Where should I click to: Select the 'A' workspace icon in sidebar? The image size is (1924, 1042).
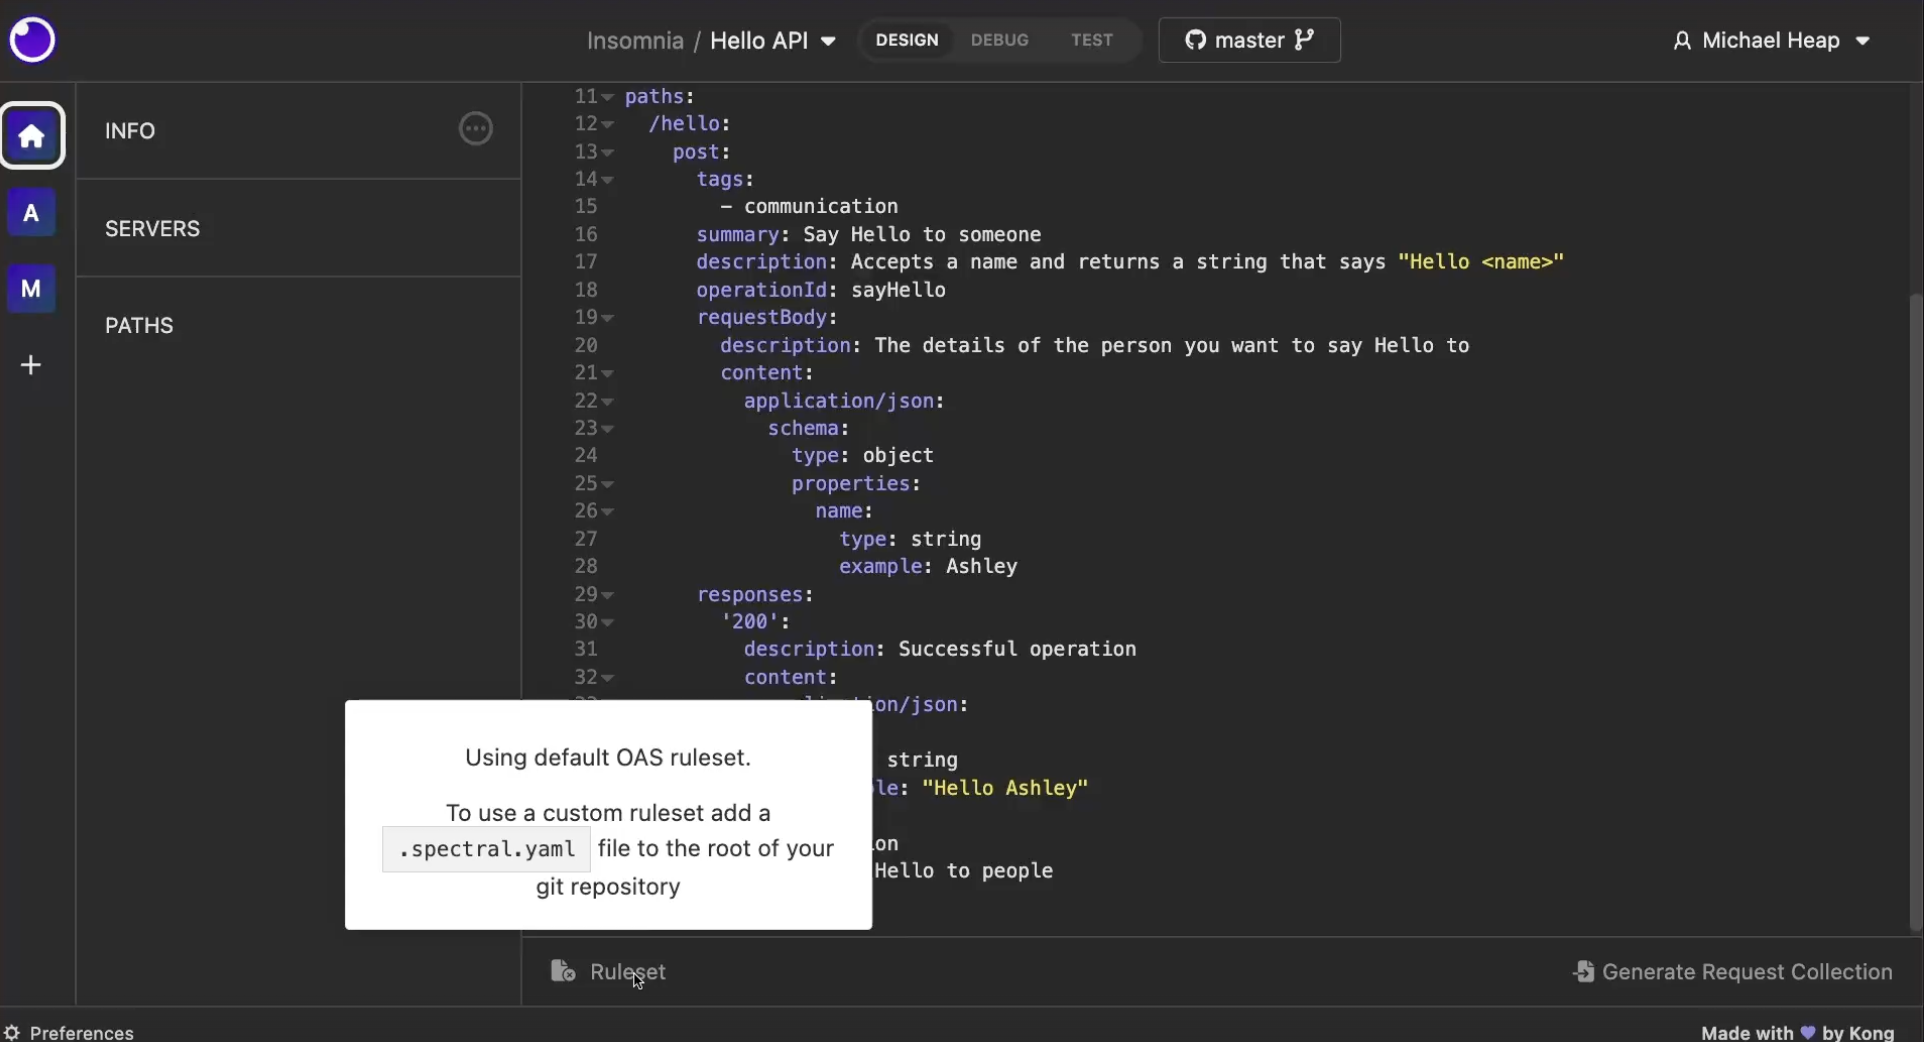point(31,213)
